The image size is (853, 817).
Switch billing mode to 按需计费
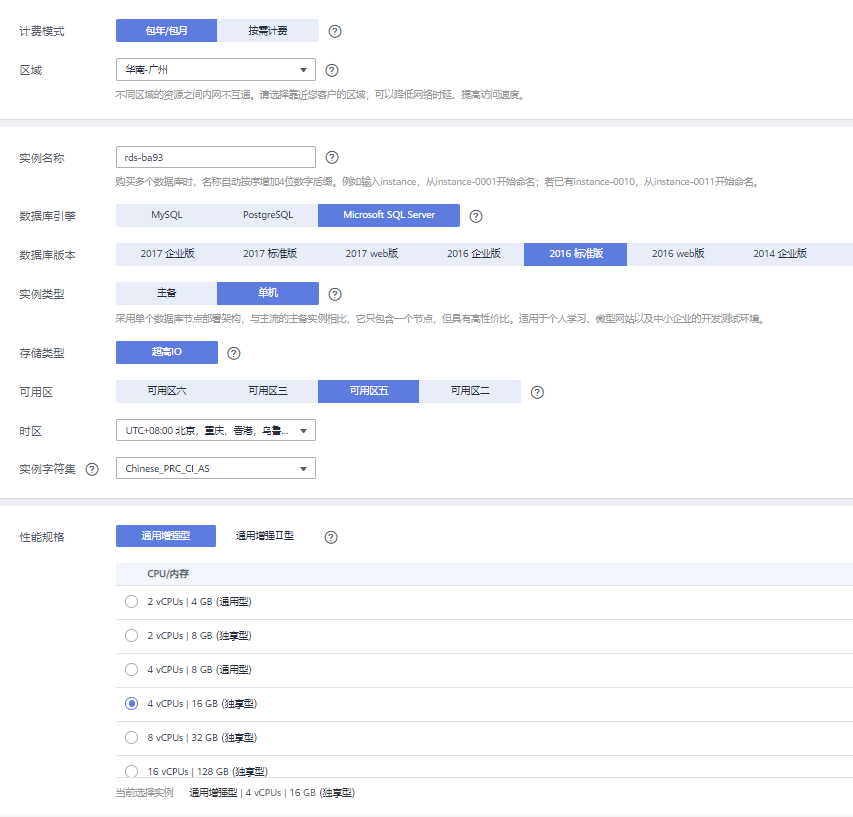[267, 31]
